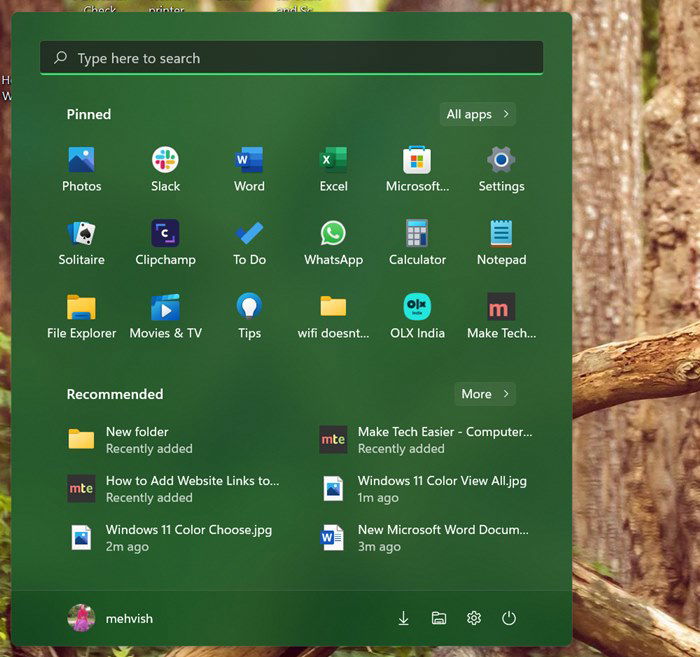Open WhatsApp from pinned apps
Viewport: 700px width, 657px height.
(x=333, y=243)
